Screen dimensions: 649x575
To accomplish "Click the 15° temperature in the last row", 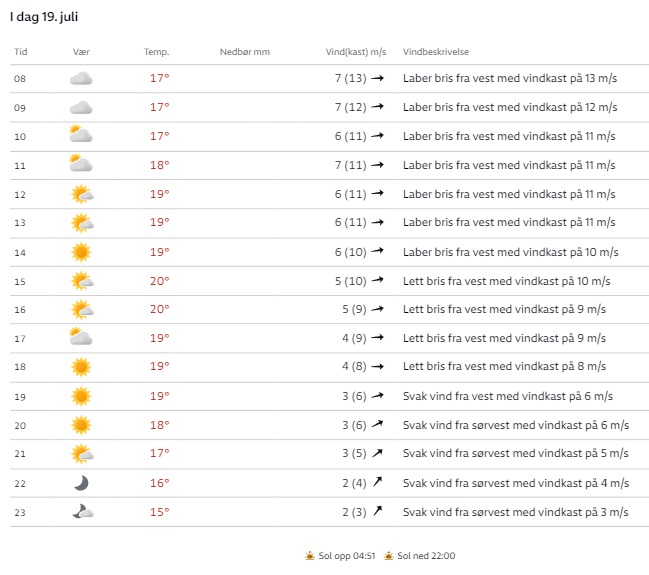I will click(x=160, y=512).
